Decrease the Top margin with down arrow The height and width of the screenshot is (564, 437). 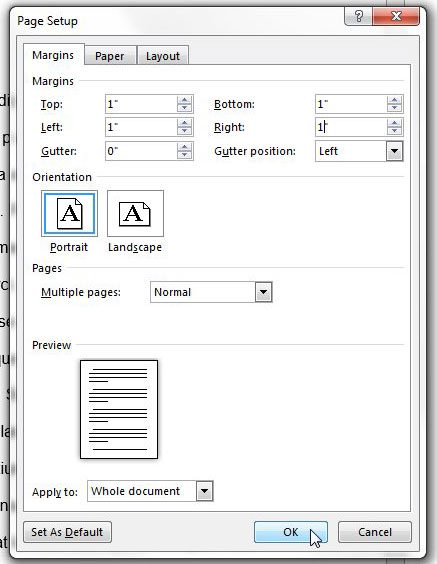(x=185, y=108)
